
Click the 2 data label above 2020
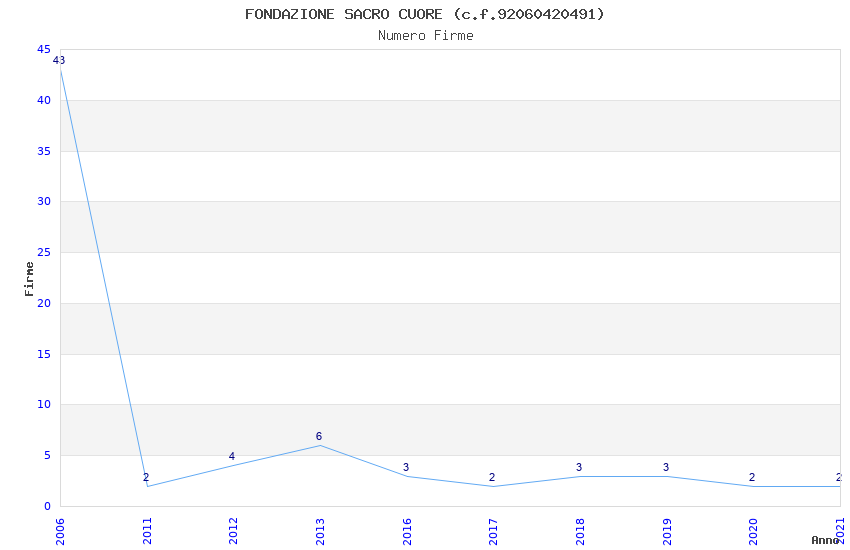752,477
